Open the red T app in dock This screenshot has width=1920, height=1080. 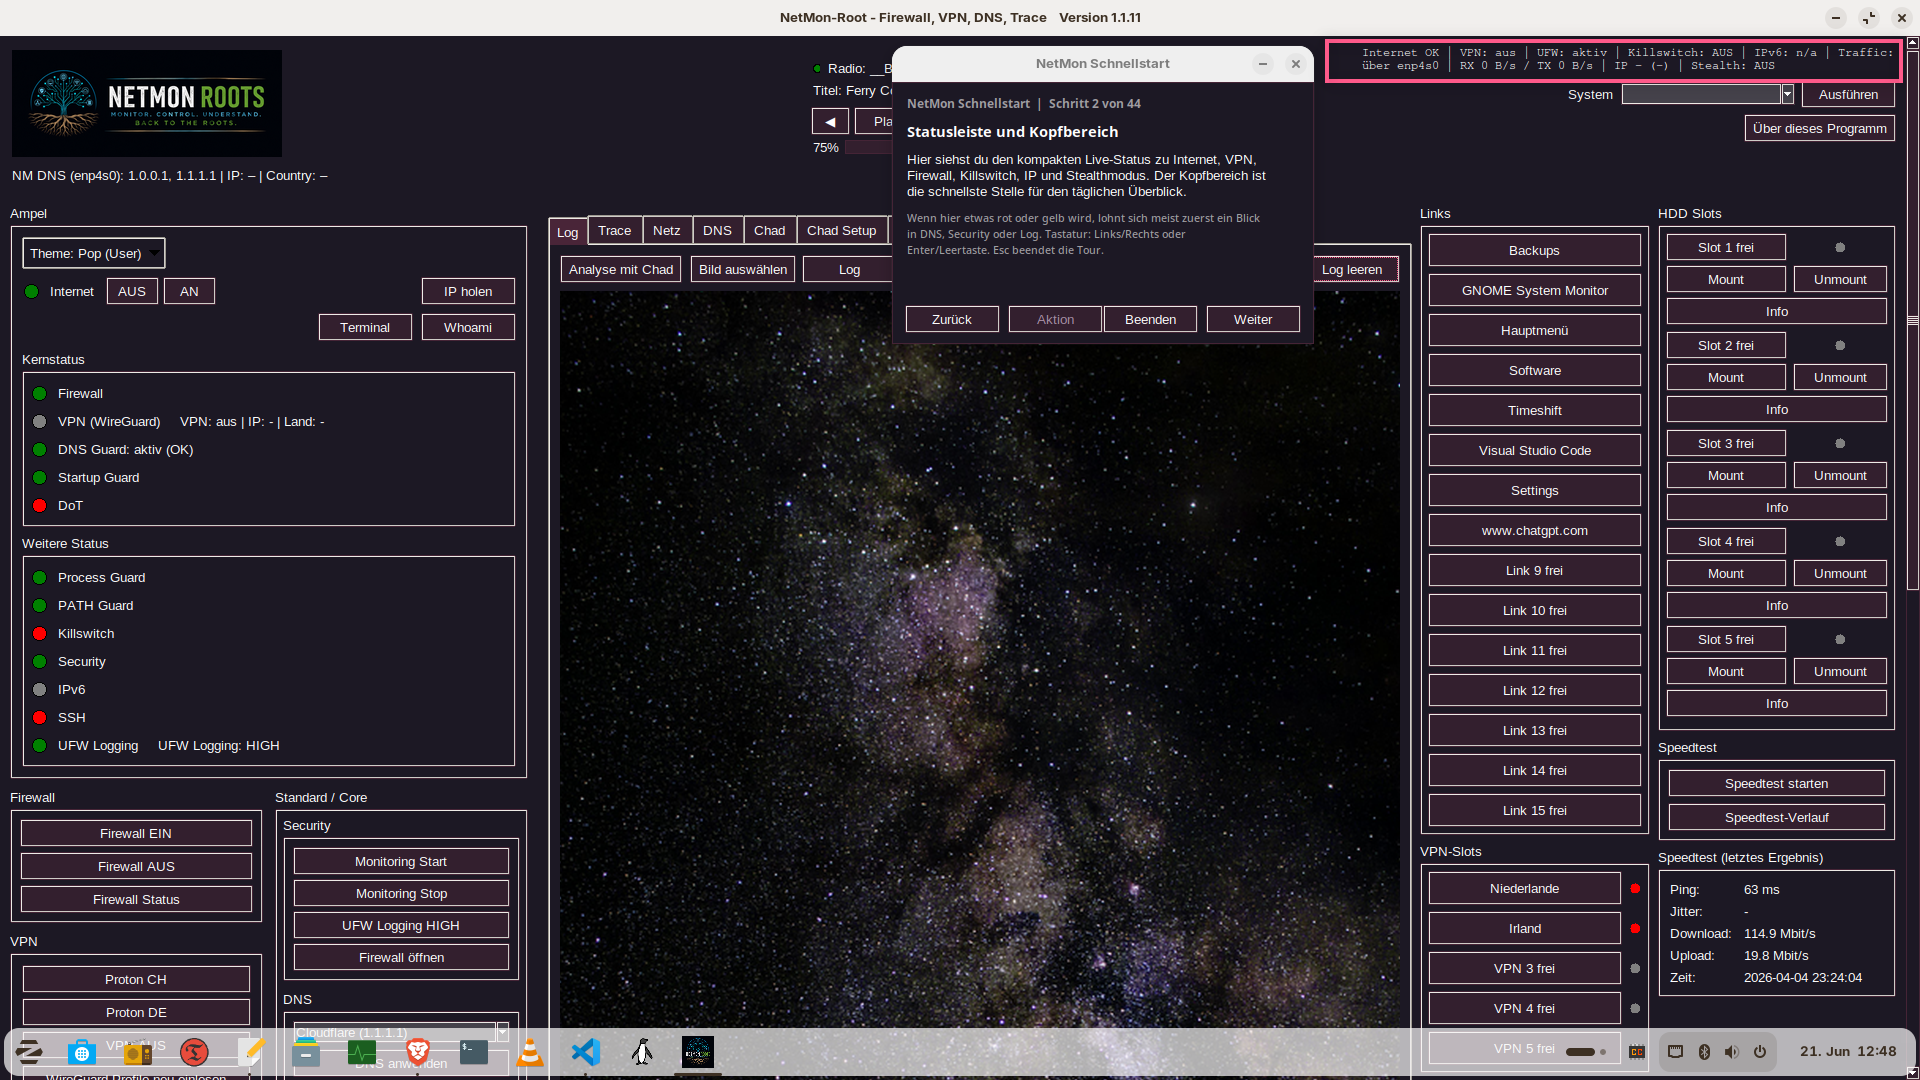click(x=194, y=1051)
